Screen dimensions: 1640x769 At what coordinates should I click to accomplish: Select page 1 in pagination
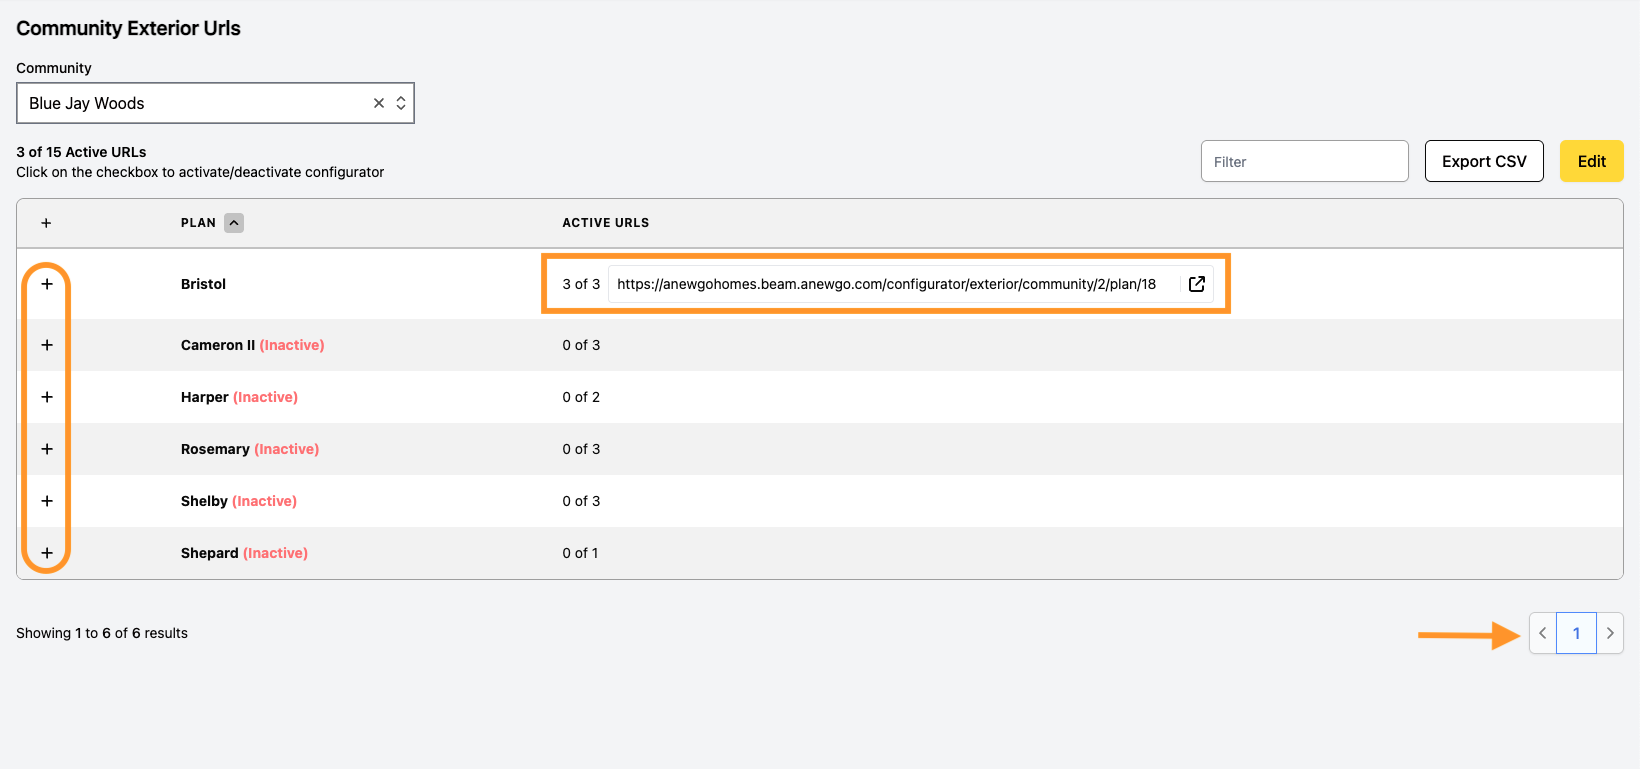[x=1577, y=633]
